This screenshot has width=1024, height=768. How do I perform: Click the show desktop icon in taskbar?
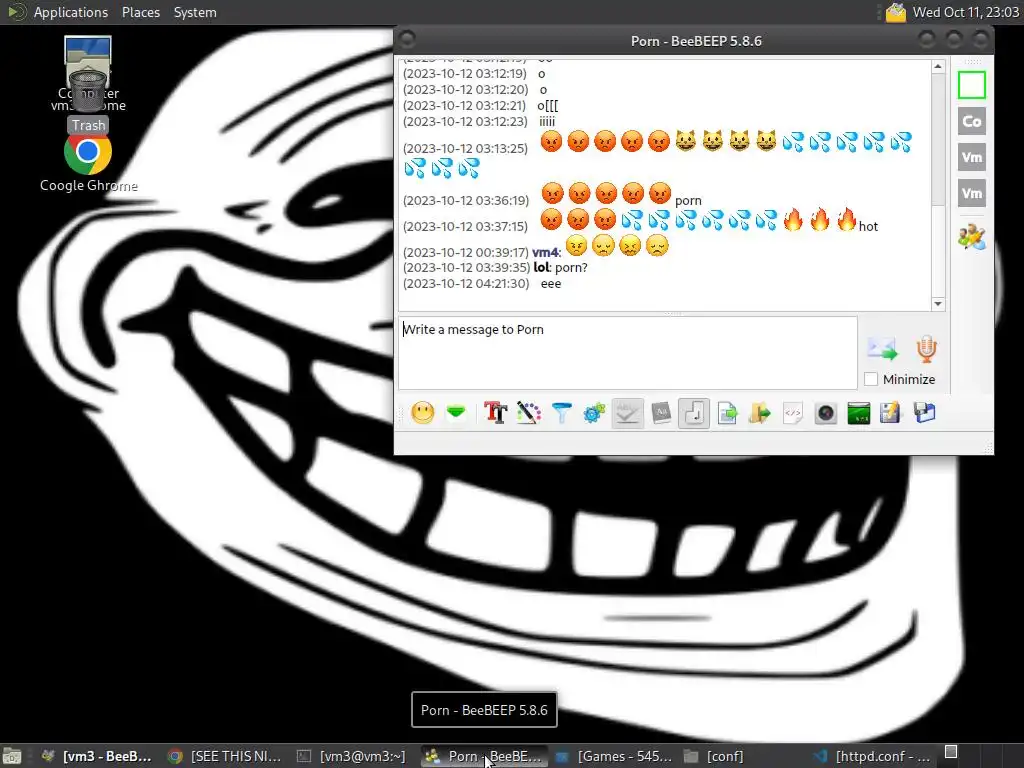point(12,756)
